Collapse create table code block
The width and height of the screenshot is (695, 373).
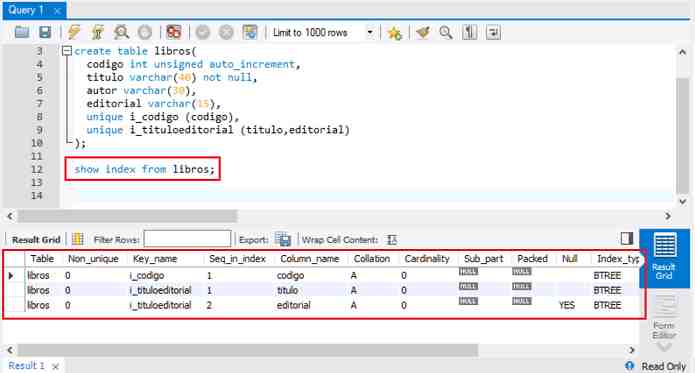[67, 51]
